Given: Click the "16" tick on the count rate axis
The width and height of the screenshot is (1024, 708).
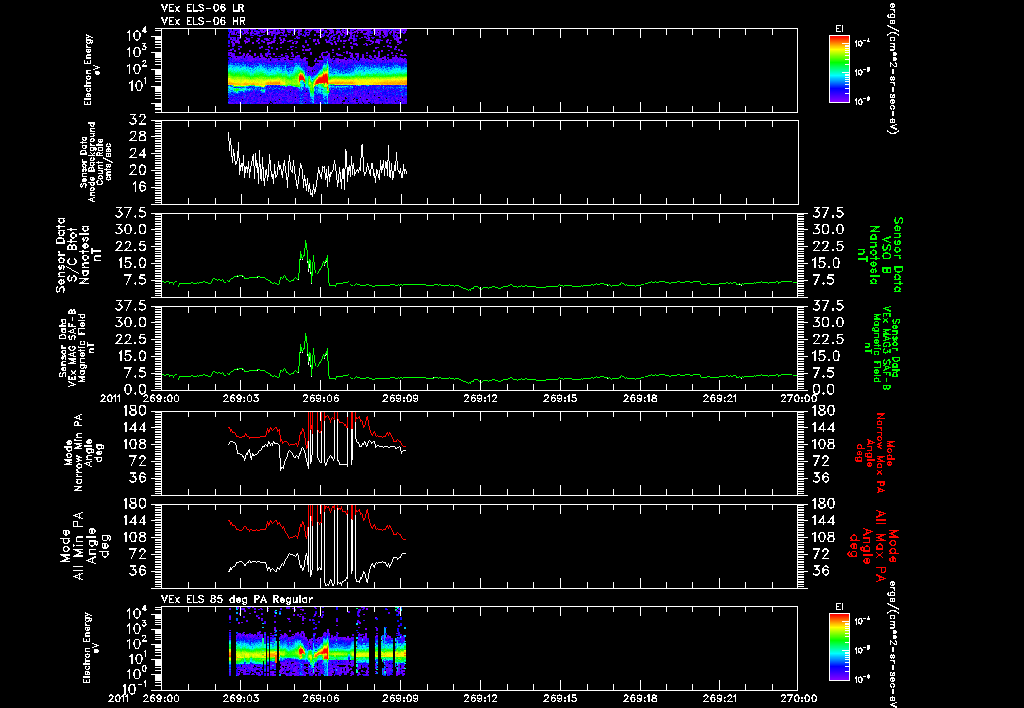Looking at the screenshot, I should [x=138, y=187].
